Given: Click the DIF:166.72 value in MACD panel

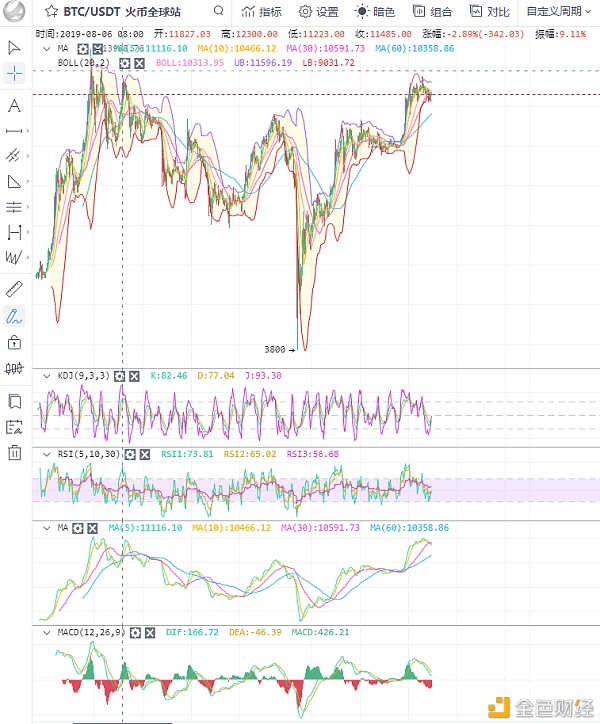Looking at the screenshot, I should [x=192, y=632].
